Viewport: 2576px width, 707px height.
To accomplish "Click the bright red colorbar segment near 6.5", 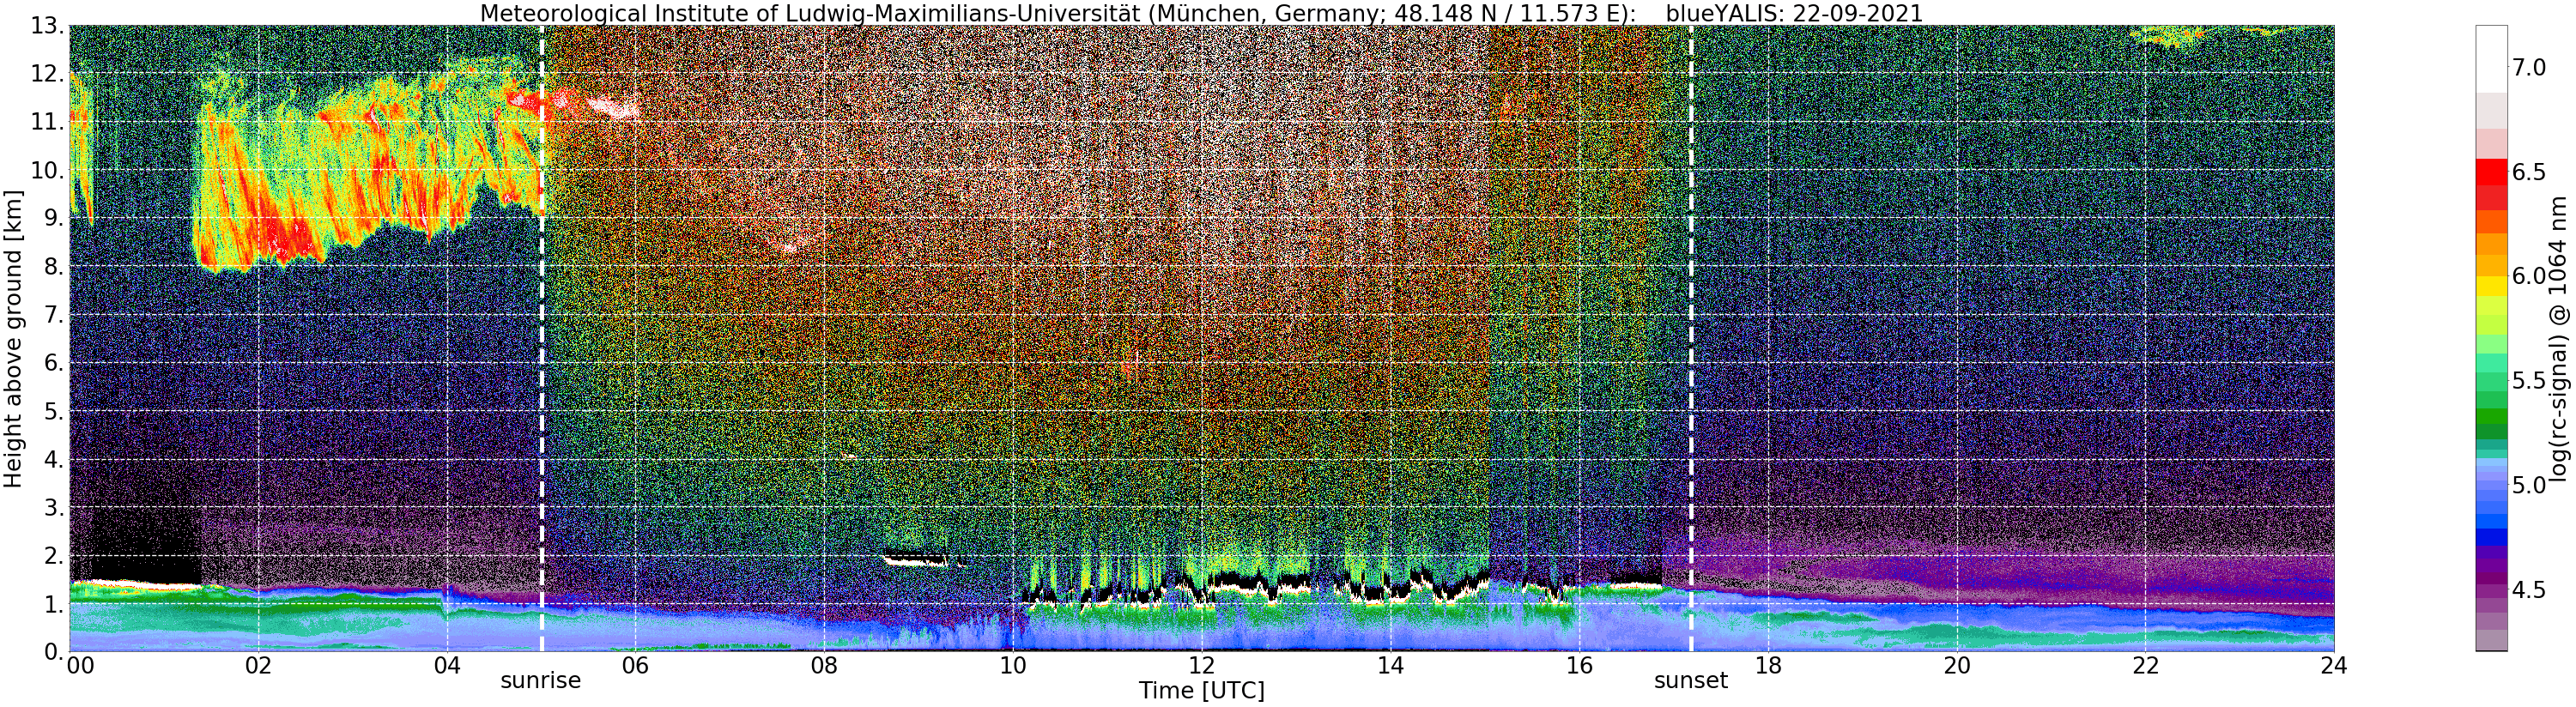I will click(x=2491, y=171).
